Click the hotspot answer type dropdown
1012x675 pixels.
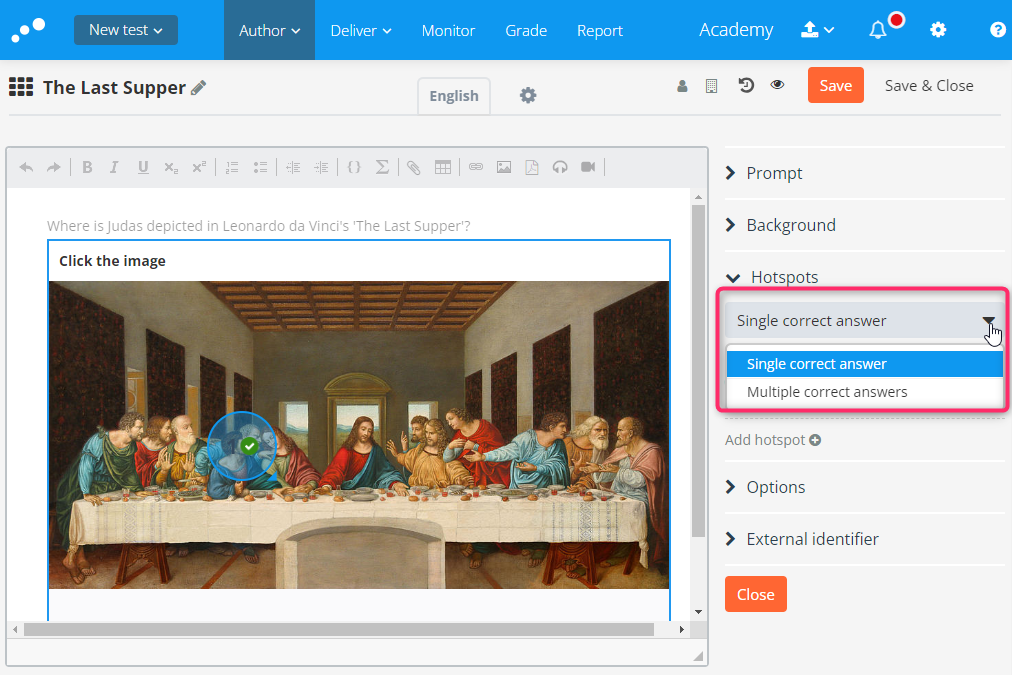[864, 321]
